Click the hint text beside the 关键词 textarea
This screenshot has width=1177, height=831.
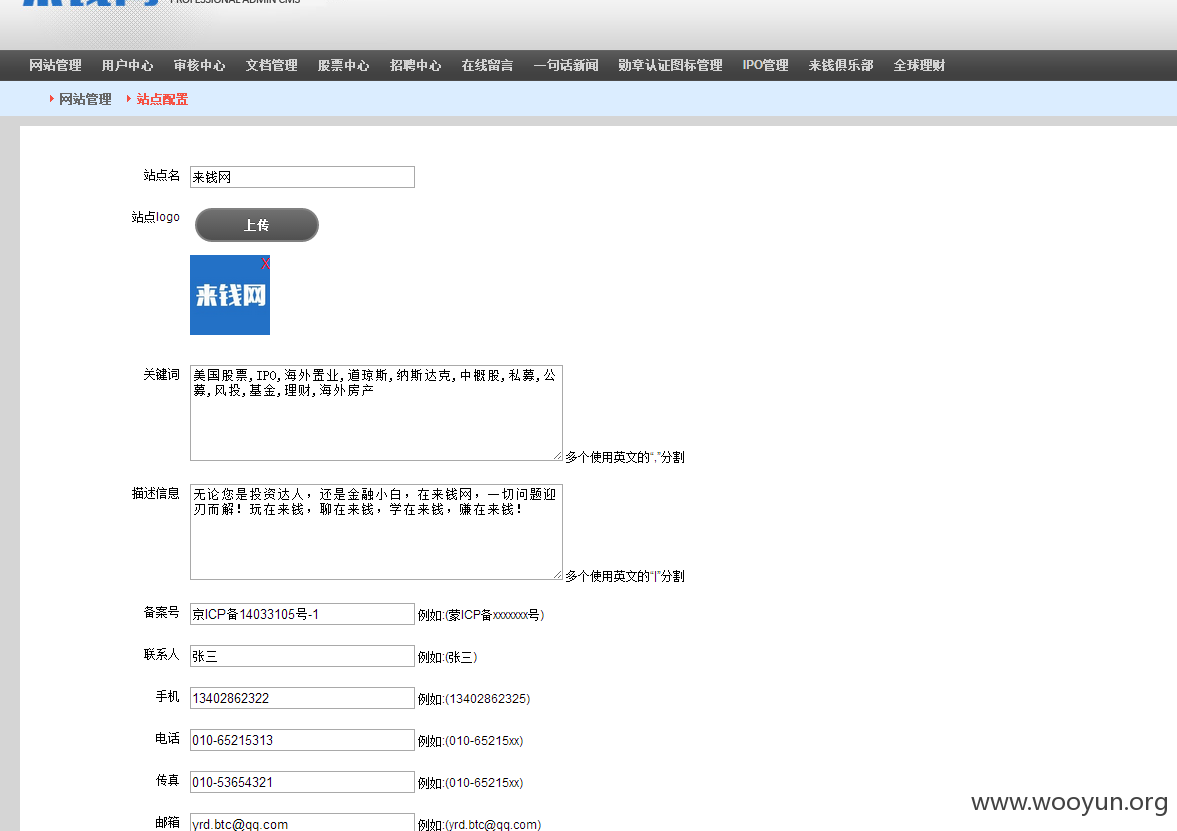tap(625, 457)
